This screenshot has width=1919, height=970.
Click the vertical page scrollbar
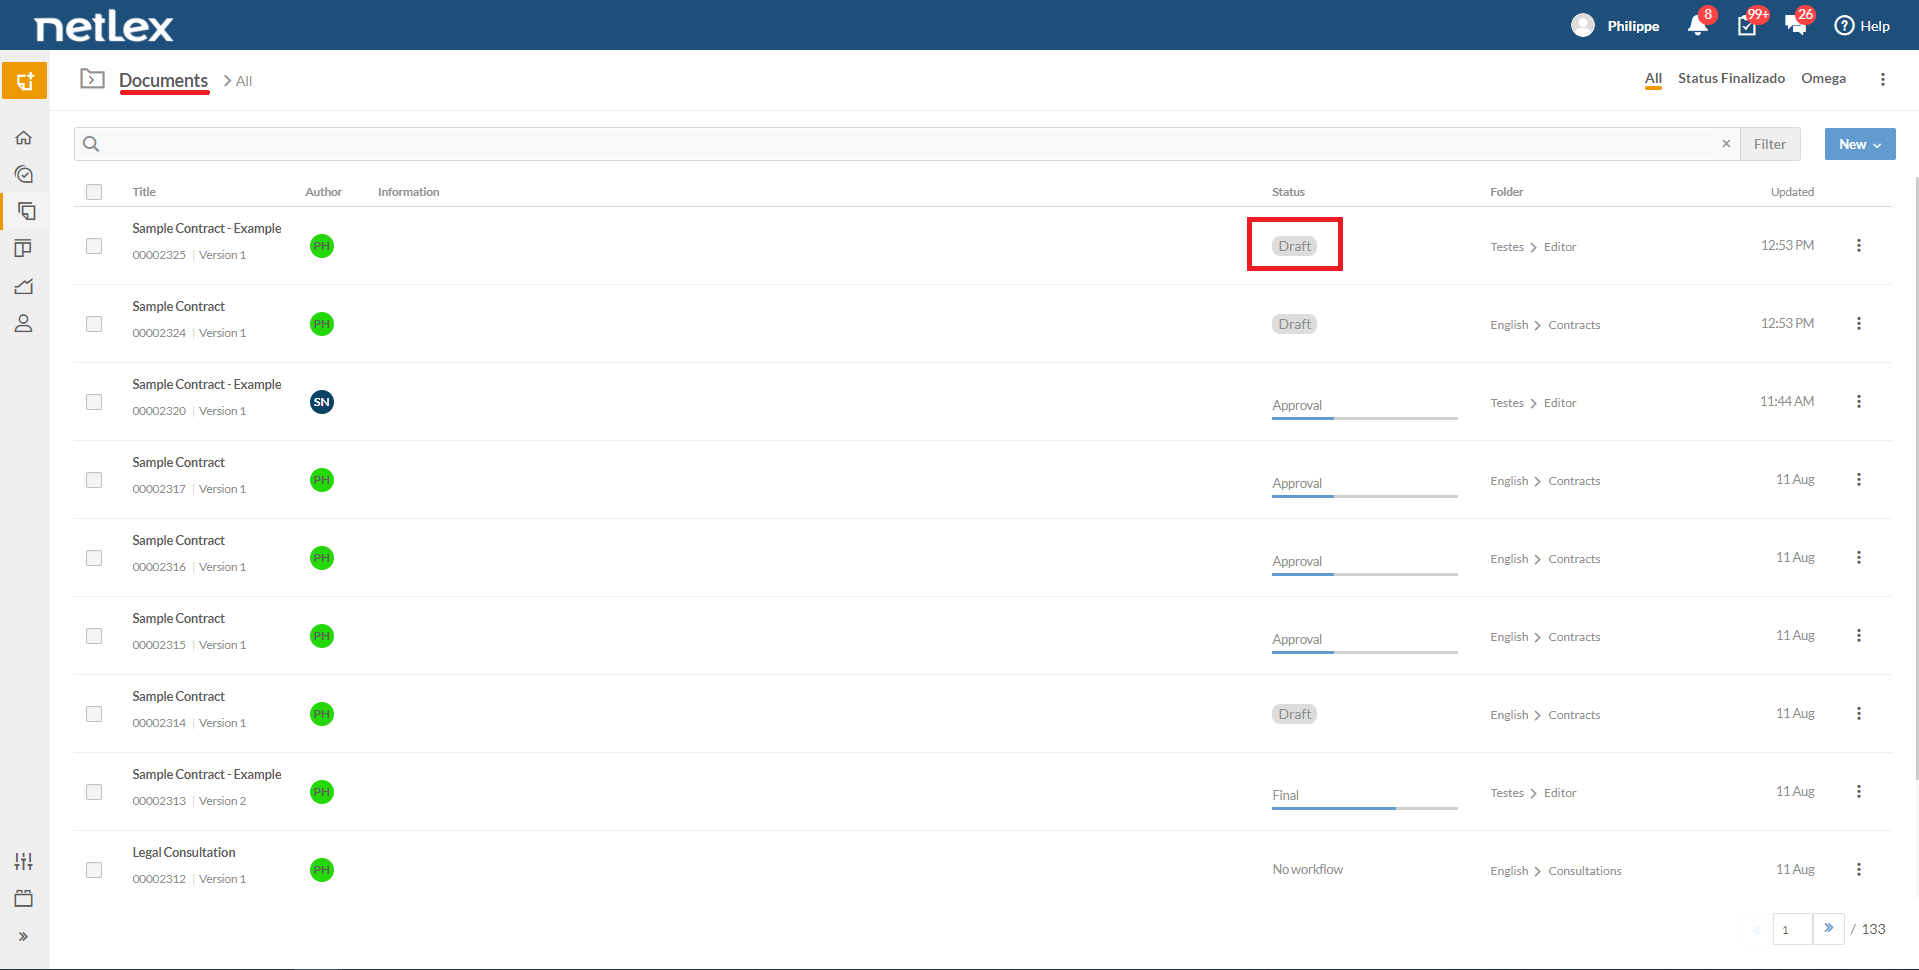pyautogui.click(x=1916, y=478)
